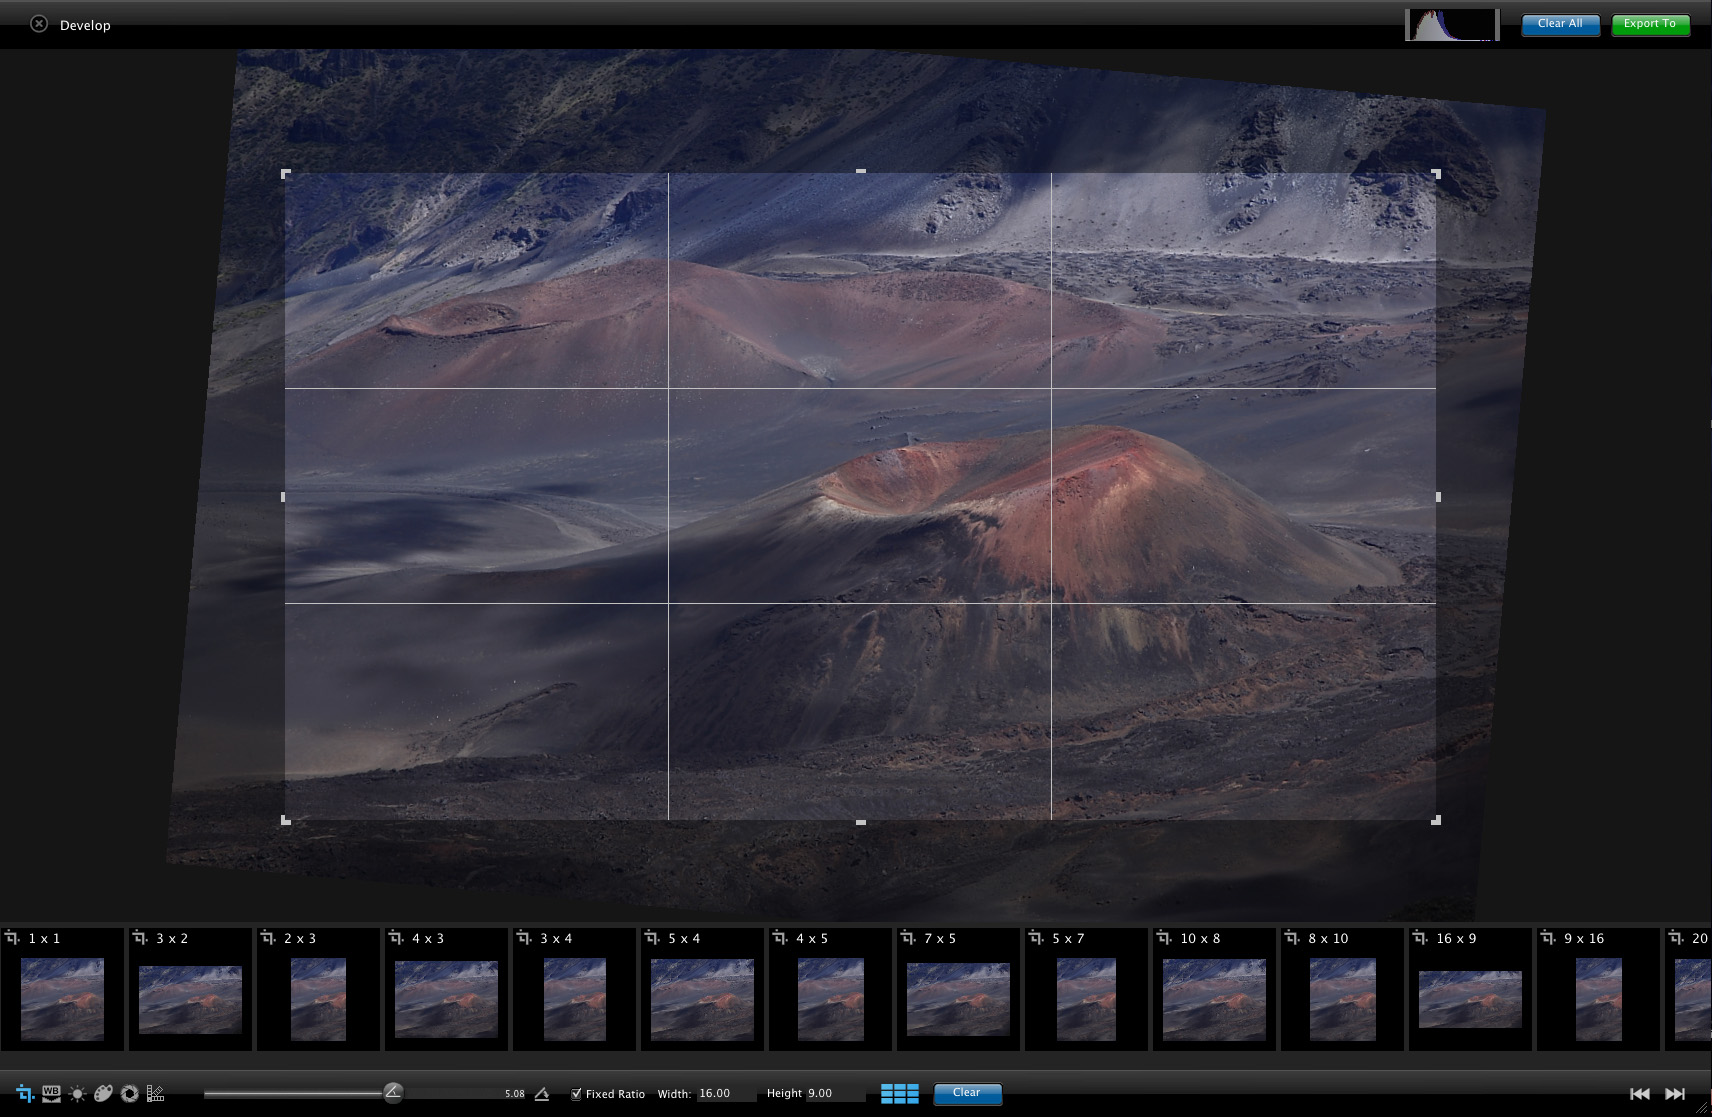Jump to the next image
1712x1117 pixels.
[x=1675, y=1094]
